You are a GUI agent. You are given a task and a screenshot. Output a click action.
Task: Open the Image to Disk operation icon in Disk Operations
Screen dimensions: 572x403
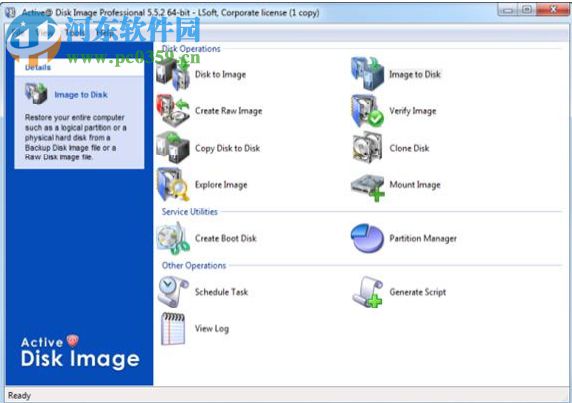point(367,74)
